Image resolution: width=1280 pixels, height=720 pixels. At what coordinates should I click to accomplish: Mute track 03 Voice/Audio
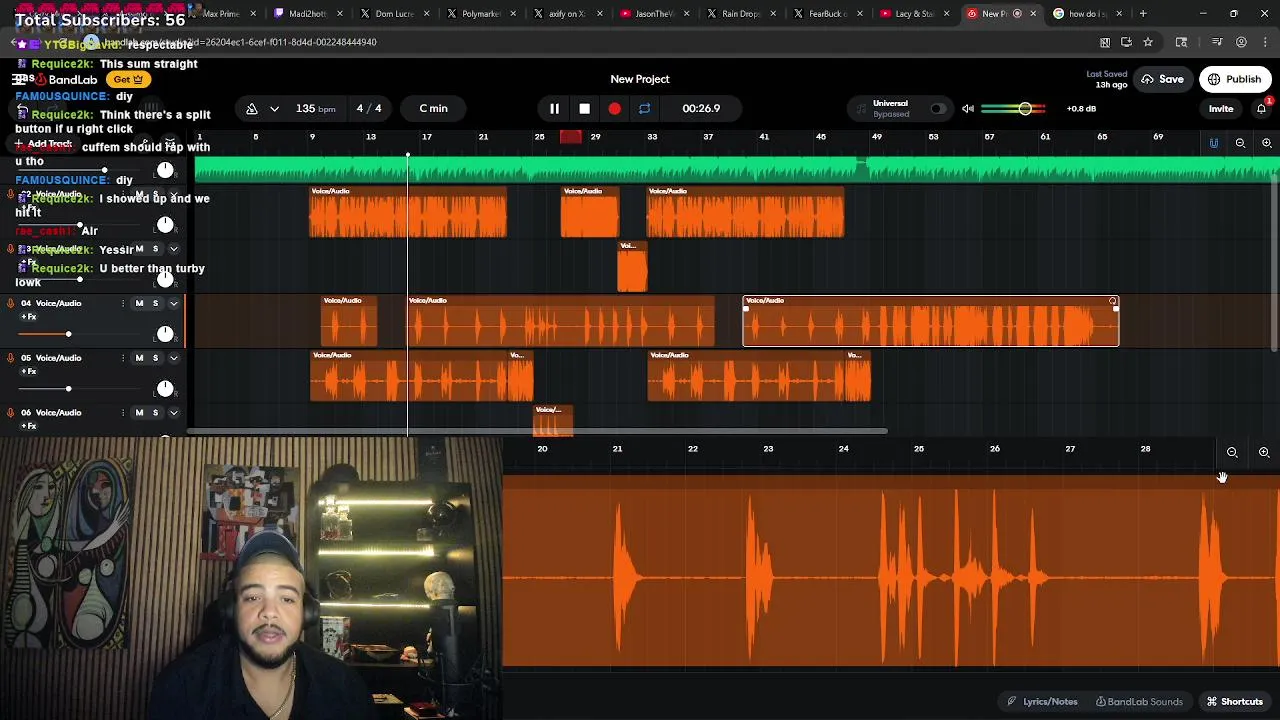coord(139,249)
